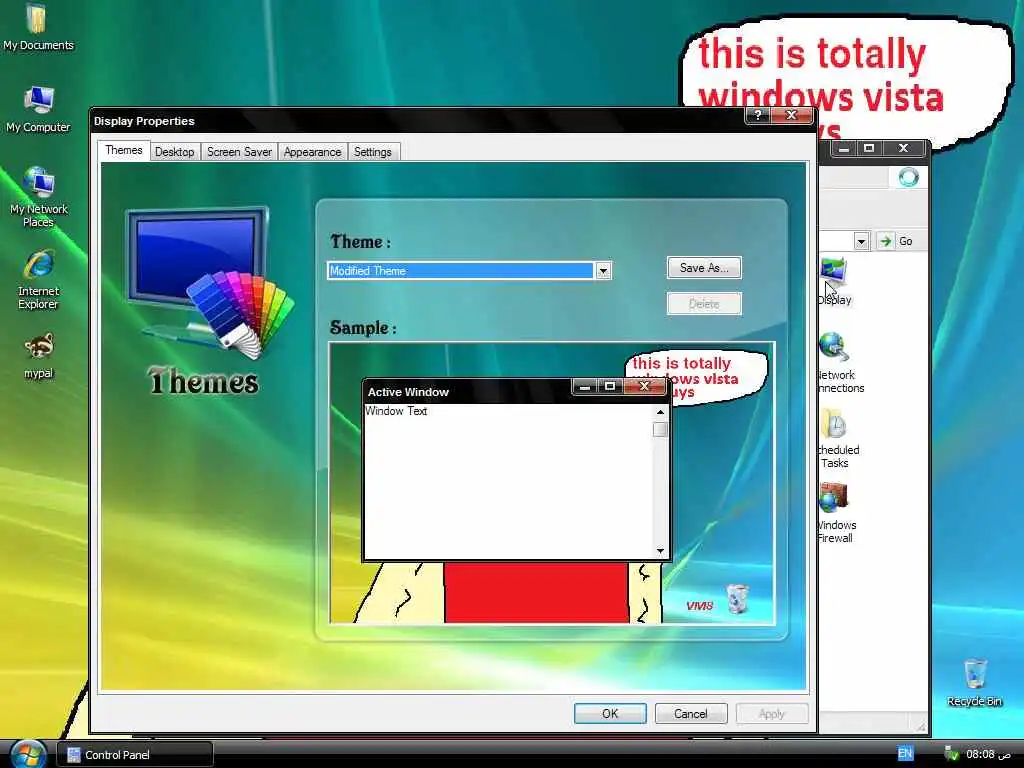1024x768 pixels.
Task: Launch Internet Explorer from desktop
Action: (x=39, y=279)
